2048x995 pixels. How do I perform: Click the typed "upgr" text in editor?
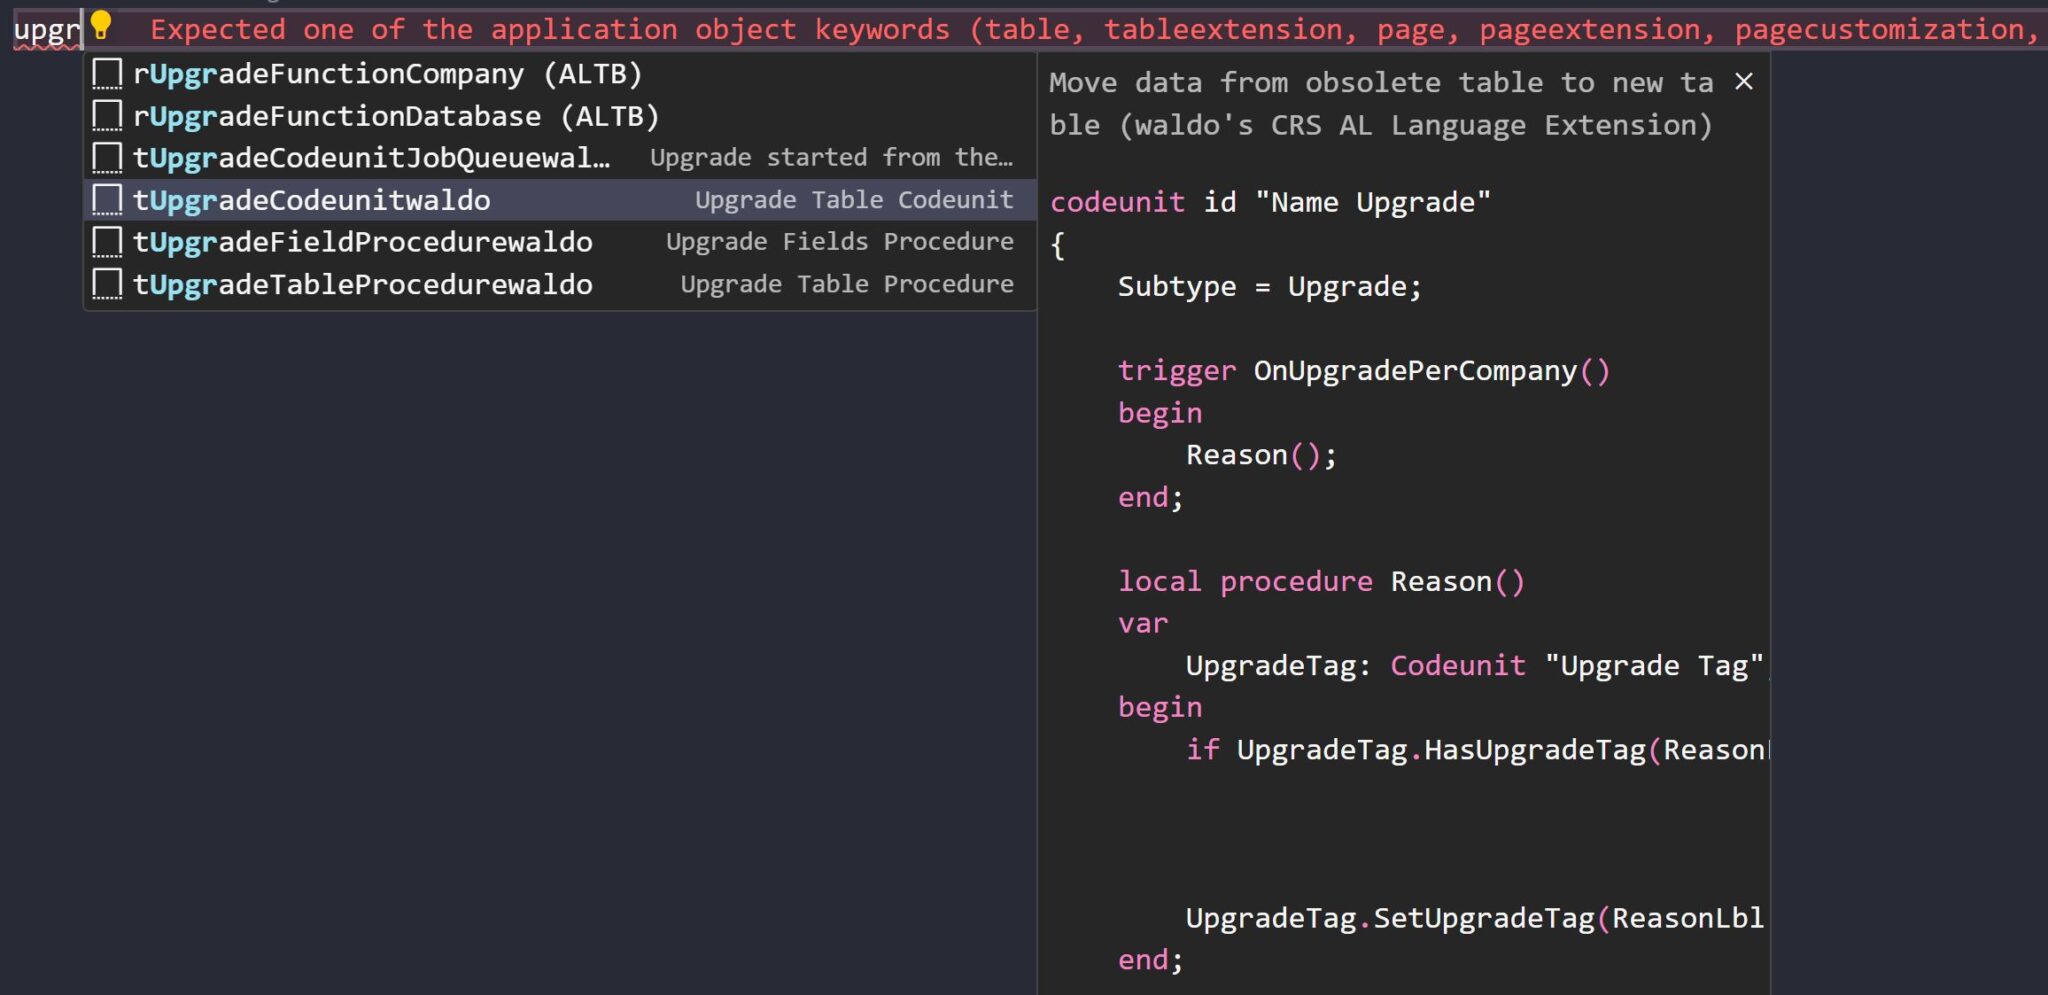(x=45, y=30)
